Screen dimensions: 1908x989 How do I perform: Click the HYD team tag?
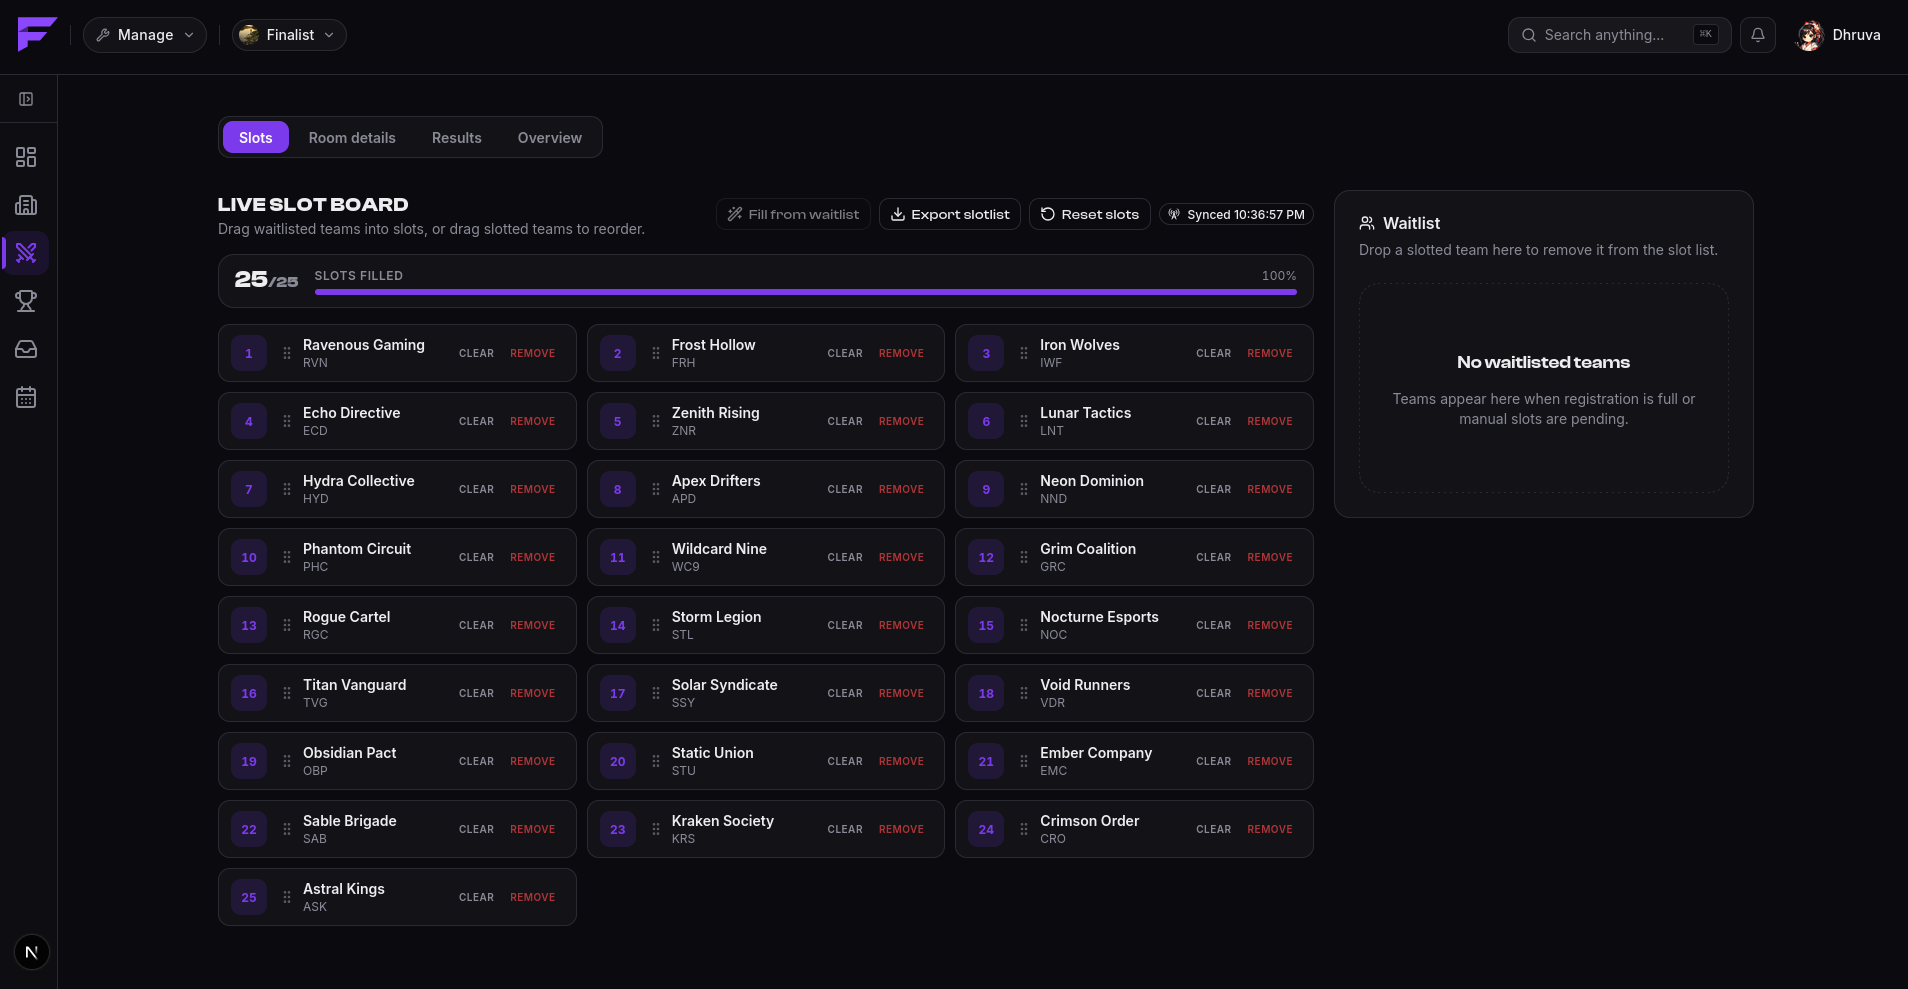click(316, 499)
